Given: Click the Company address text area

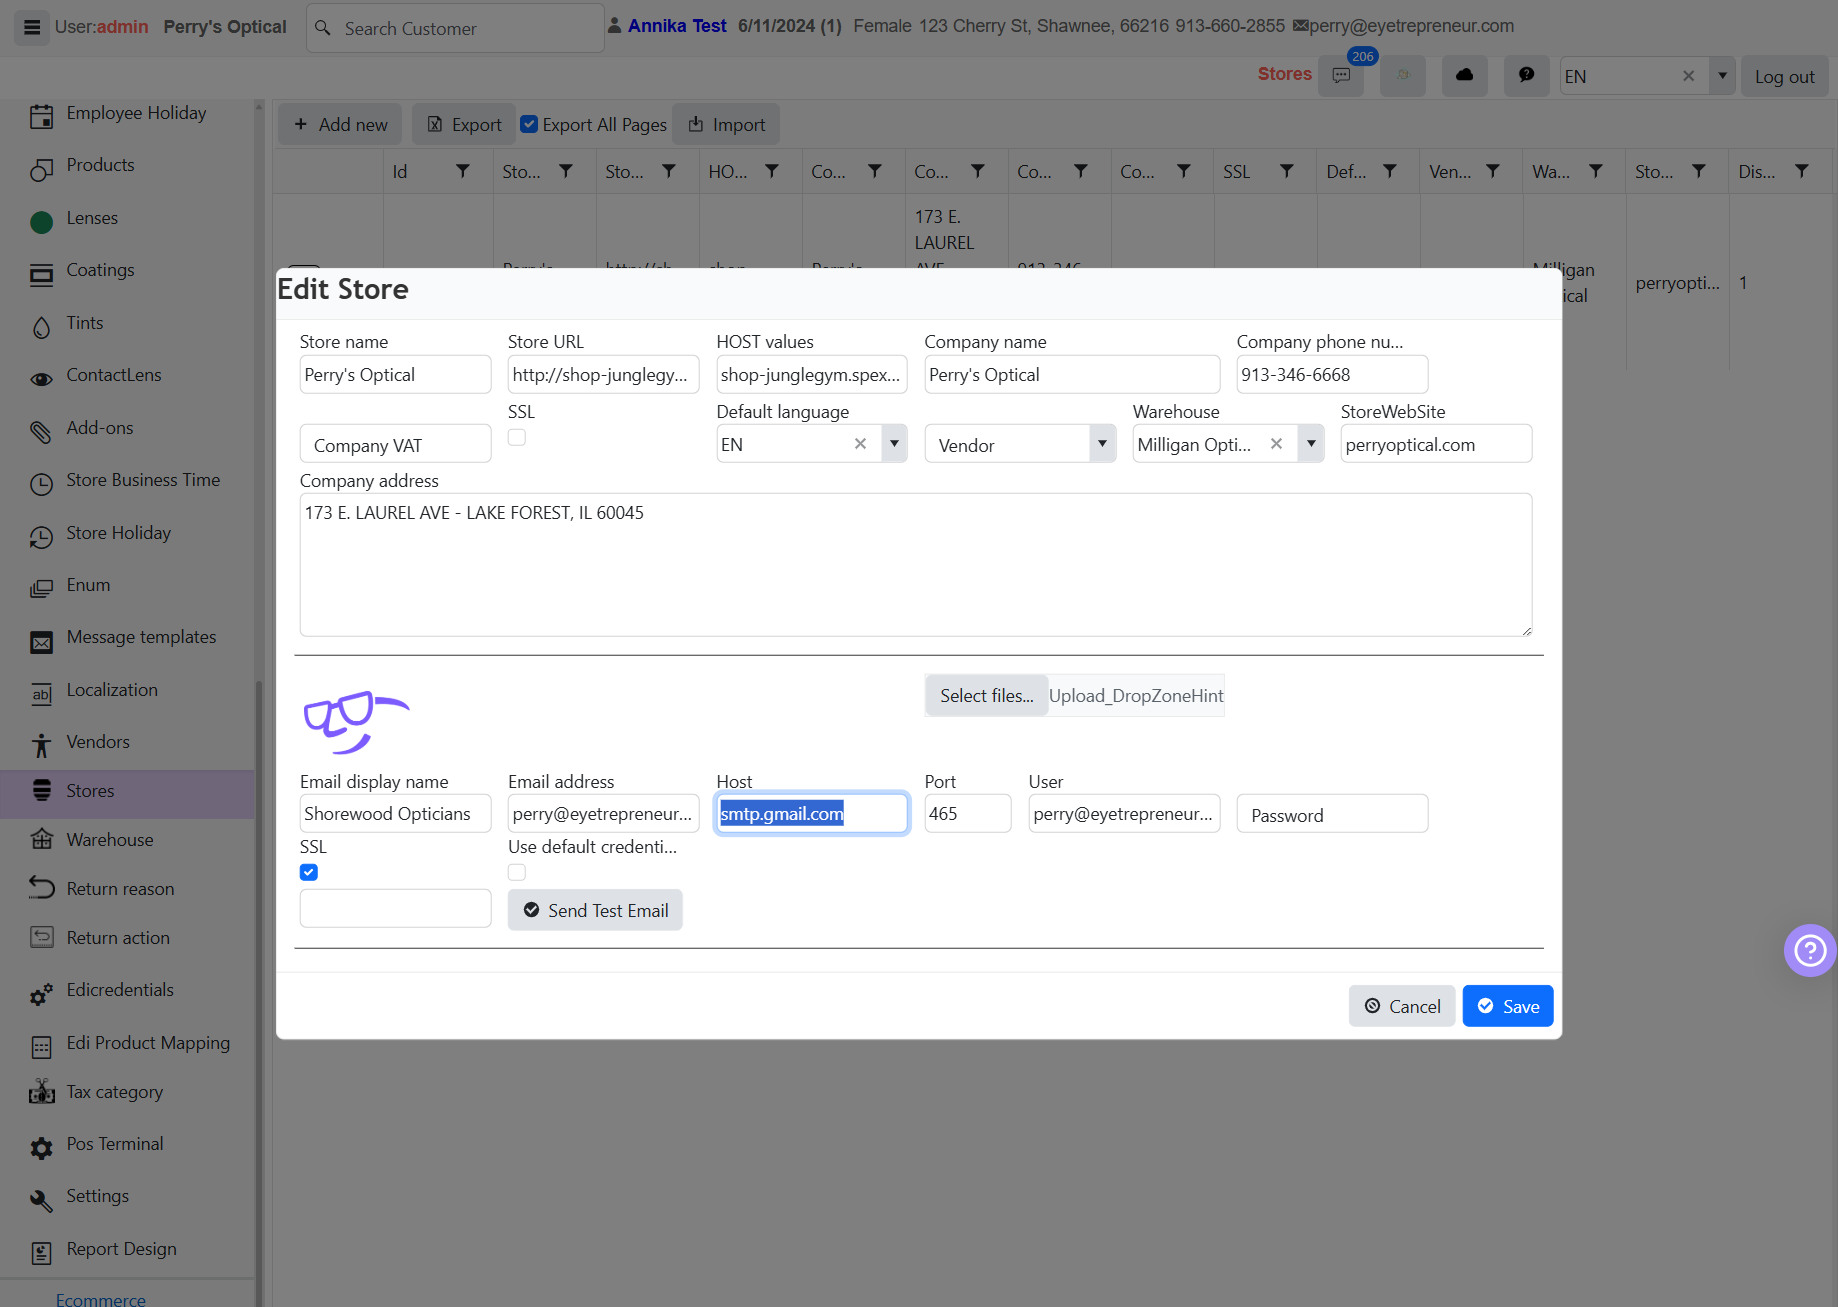Looking at the screenshot, I should pos(915,564).
